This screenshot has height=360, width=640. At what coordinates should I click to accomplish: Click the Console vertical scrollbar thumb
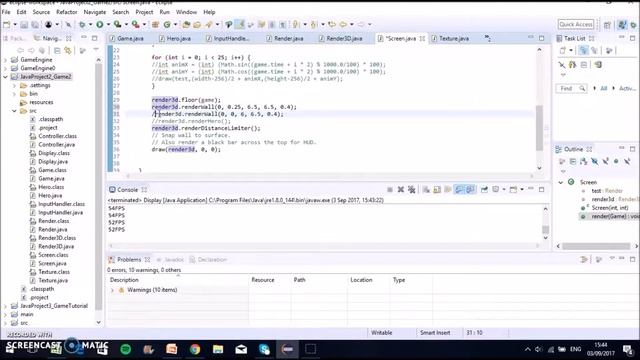pyautogui.click(x=546, y=229)
